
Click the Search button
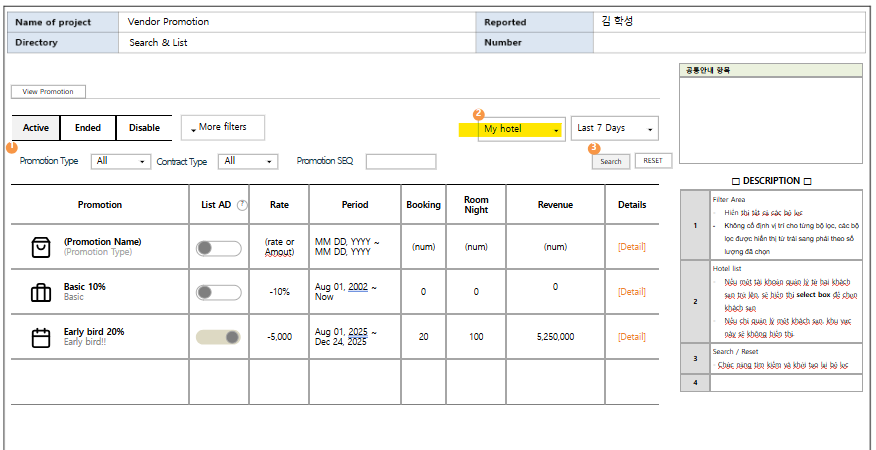[610, 161]
